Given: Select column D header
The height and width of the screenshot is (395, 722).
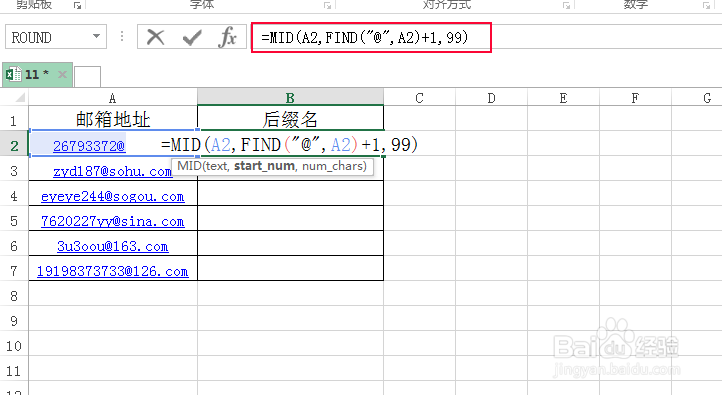Looking at the screenshot, I should pos(491,97).
